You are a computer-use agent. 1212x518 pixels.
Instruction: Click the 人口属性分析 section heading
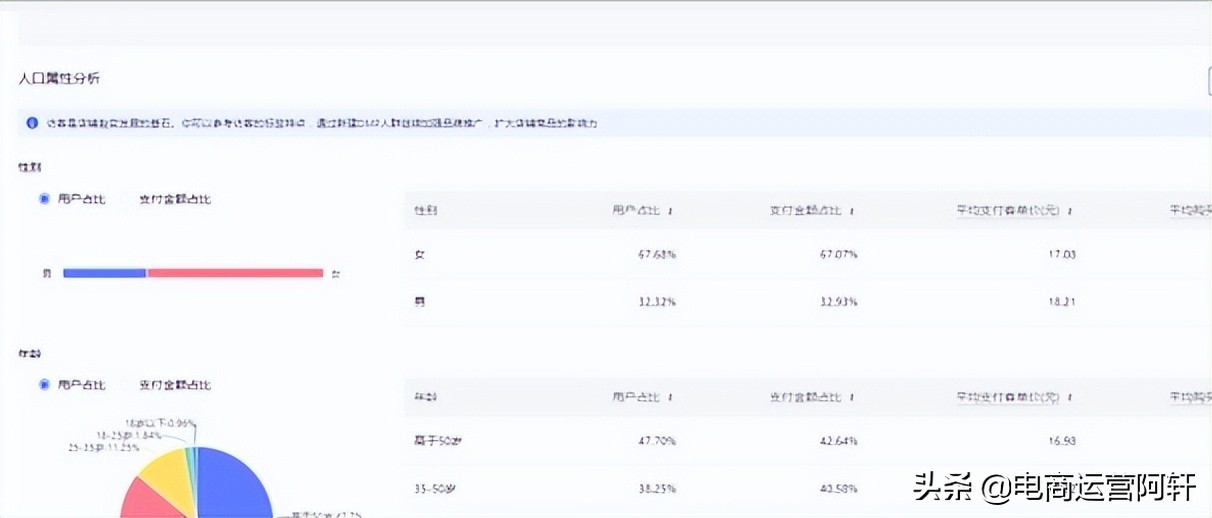[x=59, y=78]
